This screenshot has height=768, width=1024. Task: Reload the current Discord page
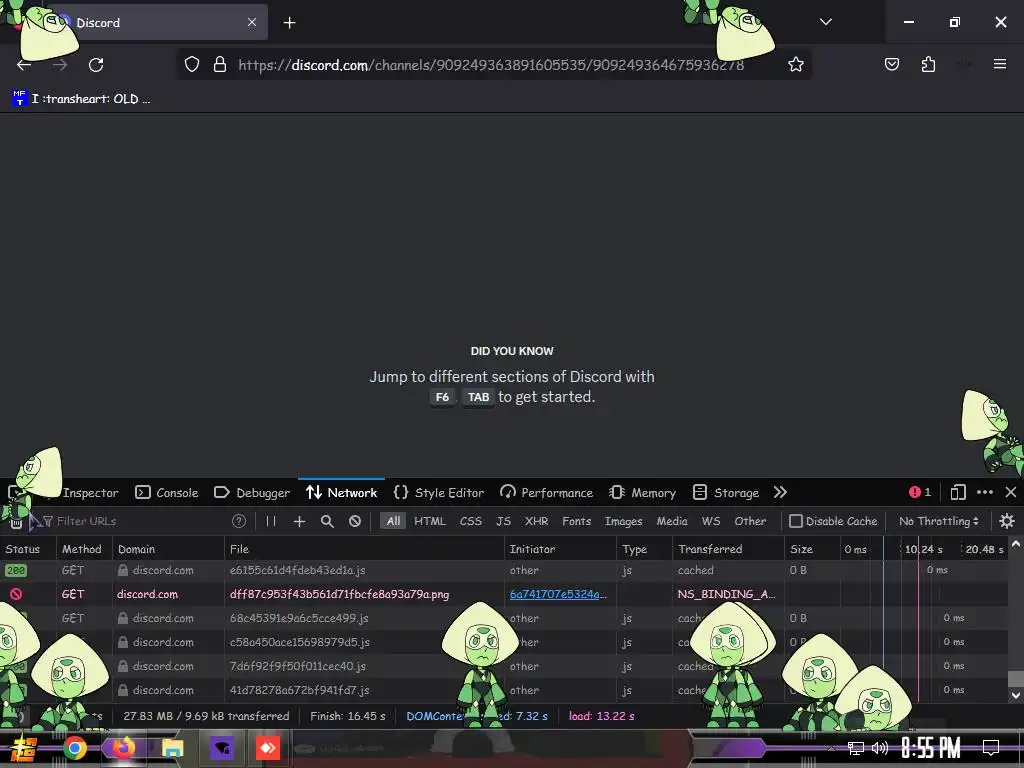96,65
